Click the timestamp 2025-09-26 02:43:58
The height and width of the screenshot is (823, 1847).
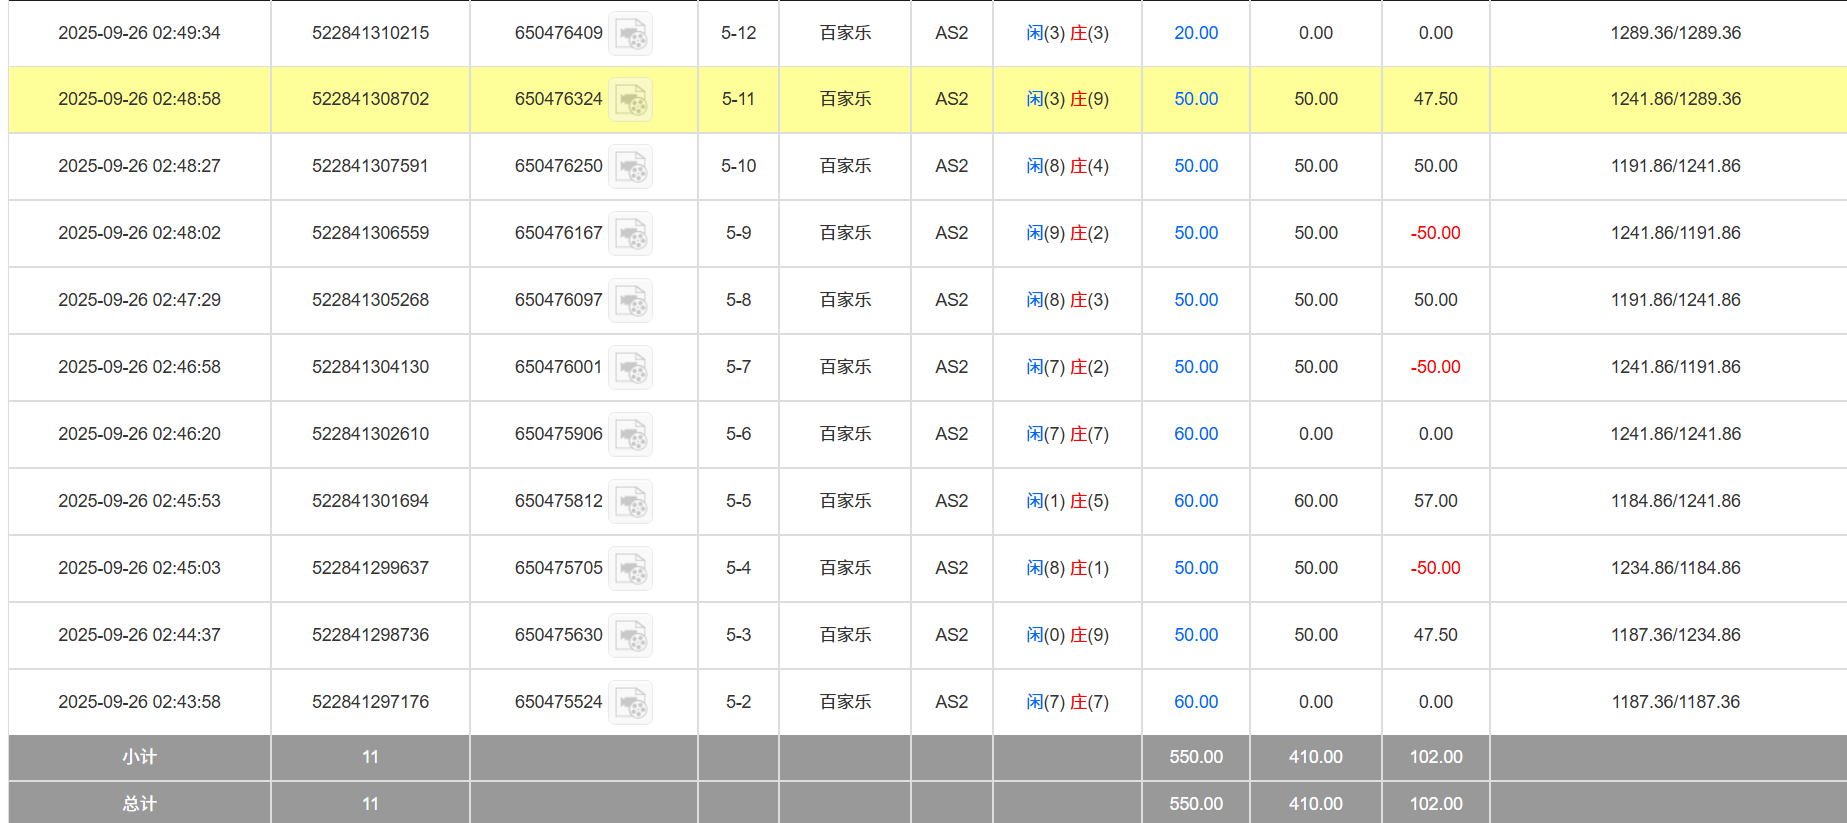point(139,702)
